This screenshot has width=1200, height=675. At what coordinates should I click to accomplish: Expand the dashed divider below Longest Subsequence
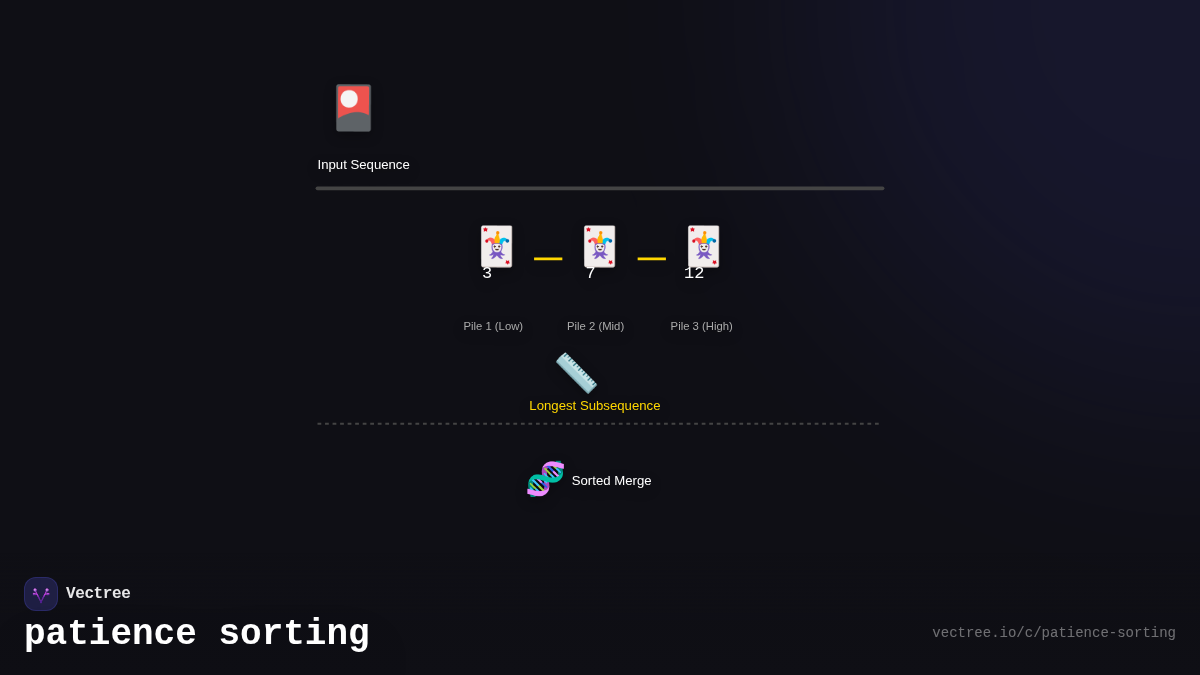point(598,422)
